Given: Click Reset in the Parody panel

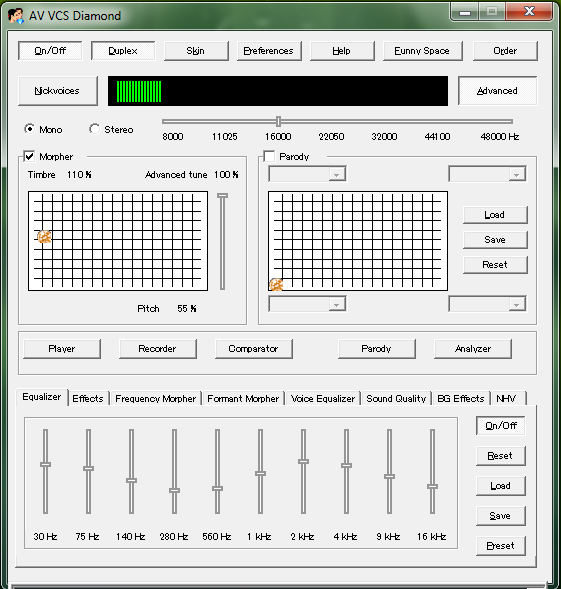Looking at the screenshot, I should (495, 265).
